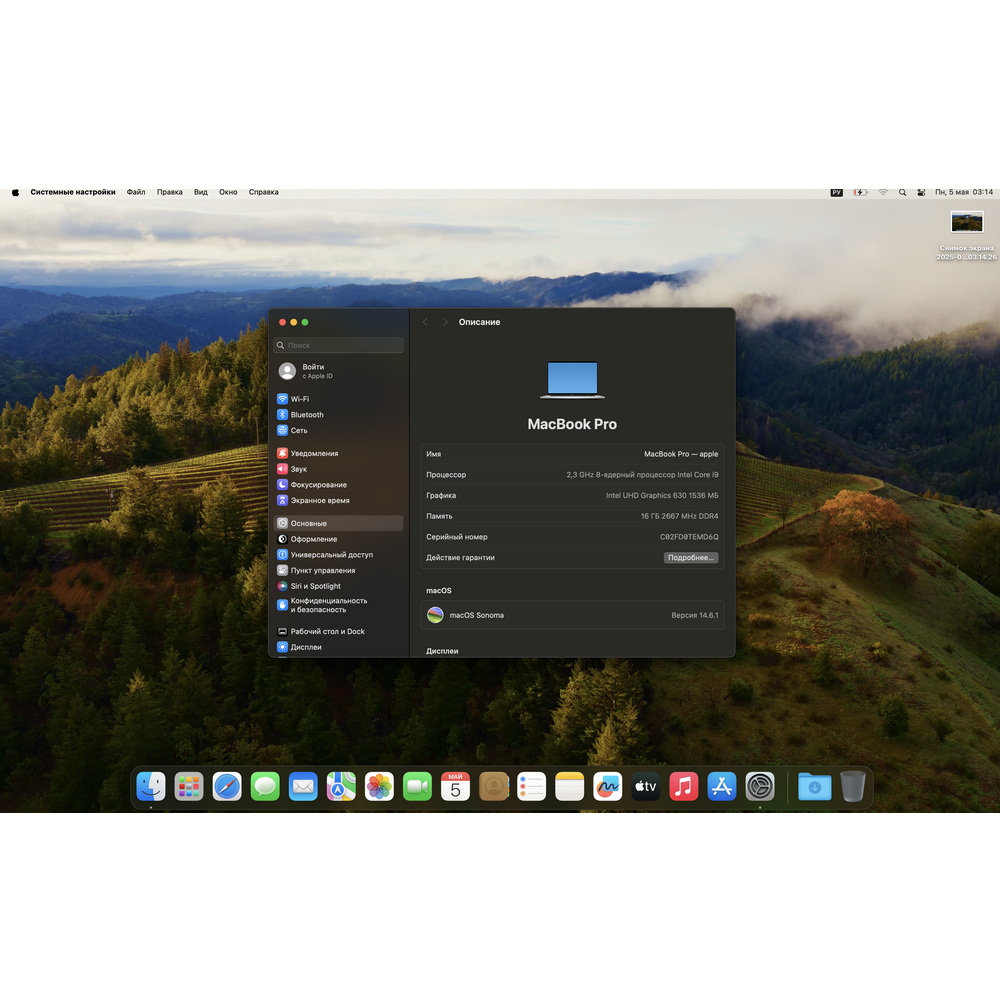Viewport: 1000px width, 1000px height.
Task: Launch Finder from the Dock
Action: (x=151, y=786)
